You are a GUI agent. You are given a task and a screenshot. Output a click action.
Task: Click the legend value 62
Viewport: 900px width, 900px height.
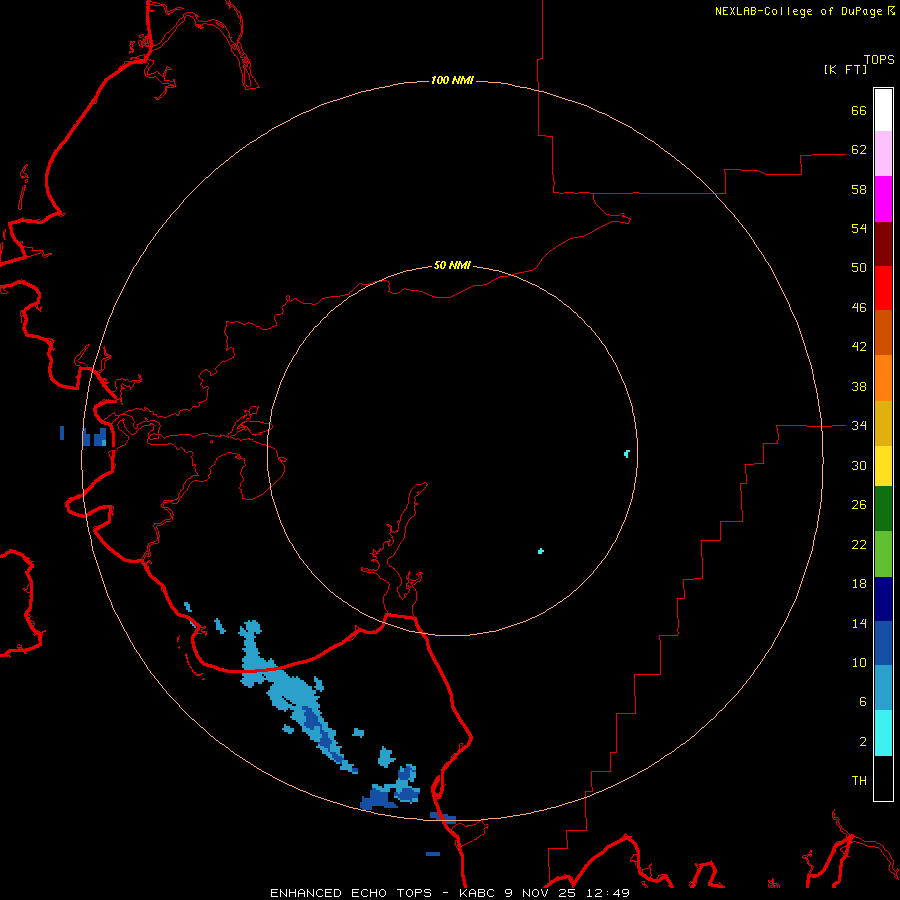tap(859, 150)
